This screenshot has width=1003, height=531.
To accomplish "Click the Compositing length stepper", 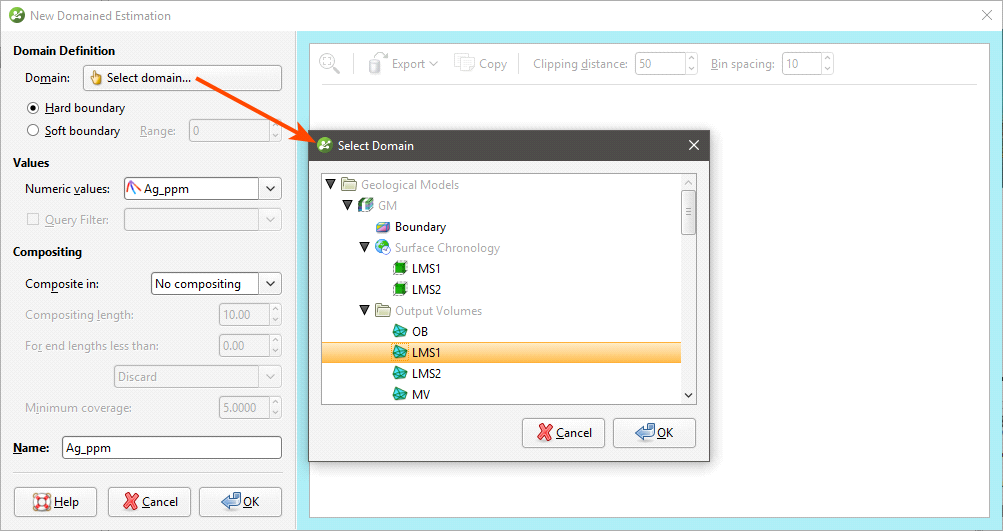I will coord(275,315).
